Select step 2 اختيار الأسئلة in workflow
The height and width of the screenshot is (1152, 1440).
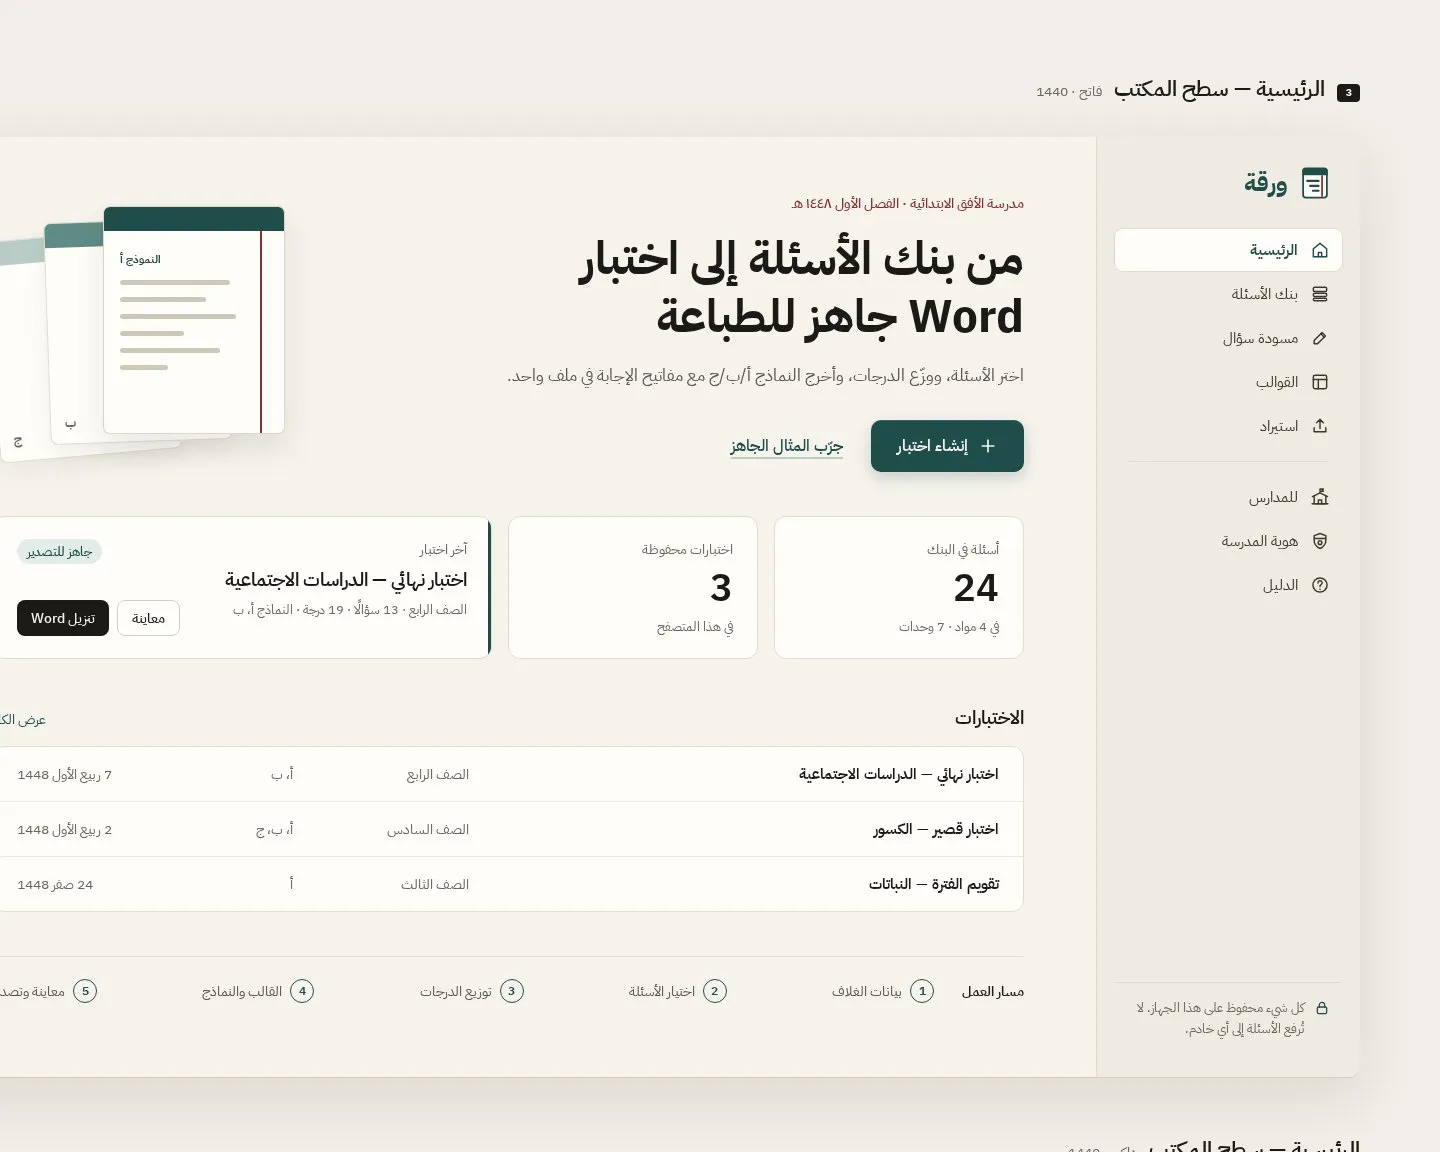tap(678, 991)
